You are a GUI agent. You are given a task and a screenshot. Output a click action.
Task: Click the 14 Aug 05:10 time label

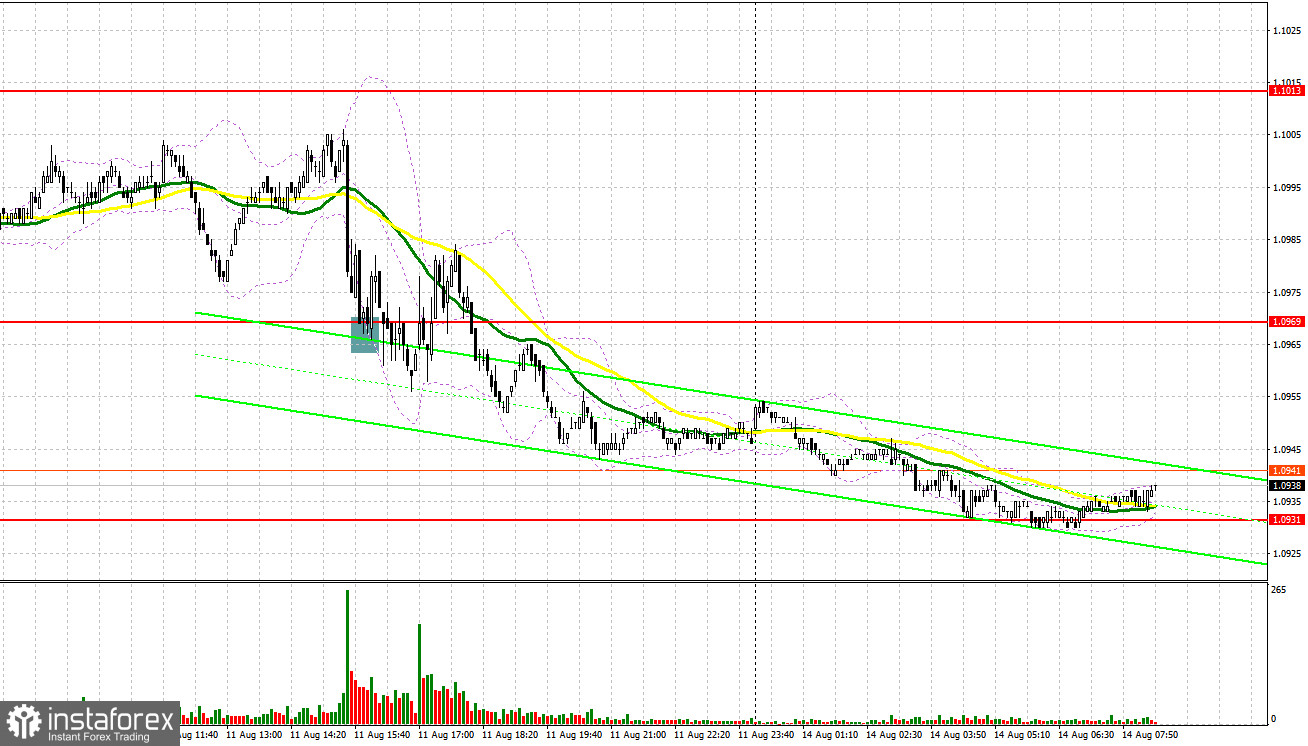(1022, 735)
